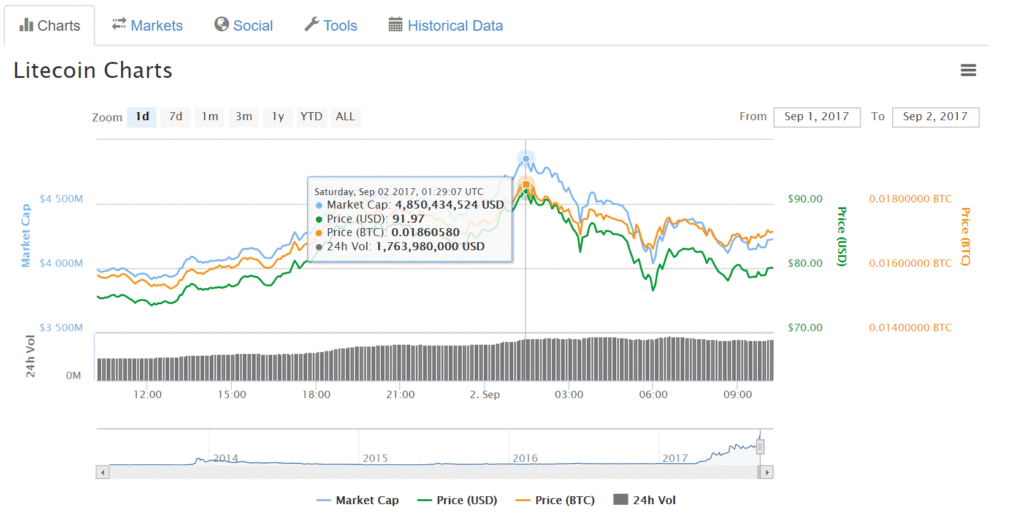Image resolution: width=1024 pixels, height=514 pixels.
Task: Toggle Market Cap series in legend
Action: click(x=357, y=500)
